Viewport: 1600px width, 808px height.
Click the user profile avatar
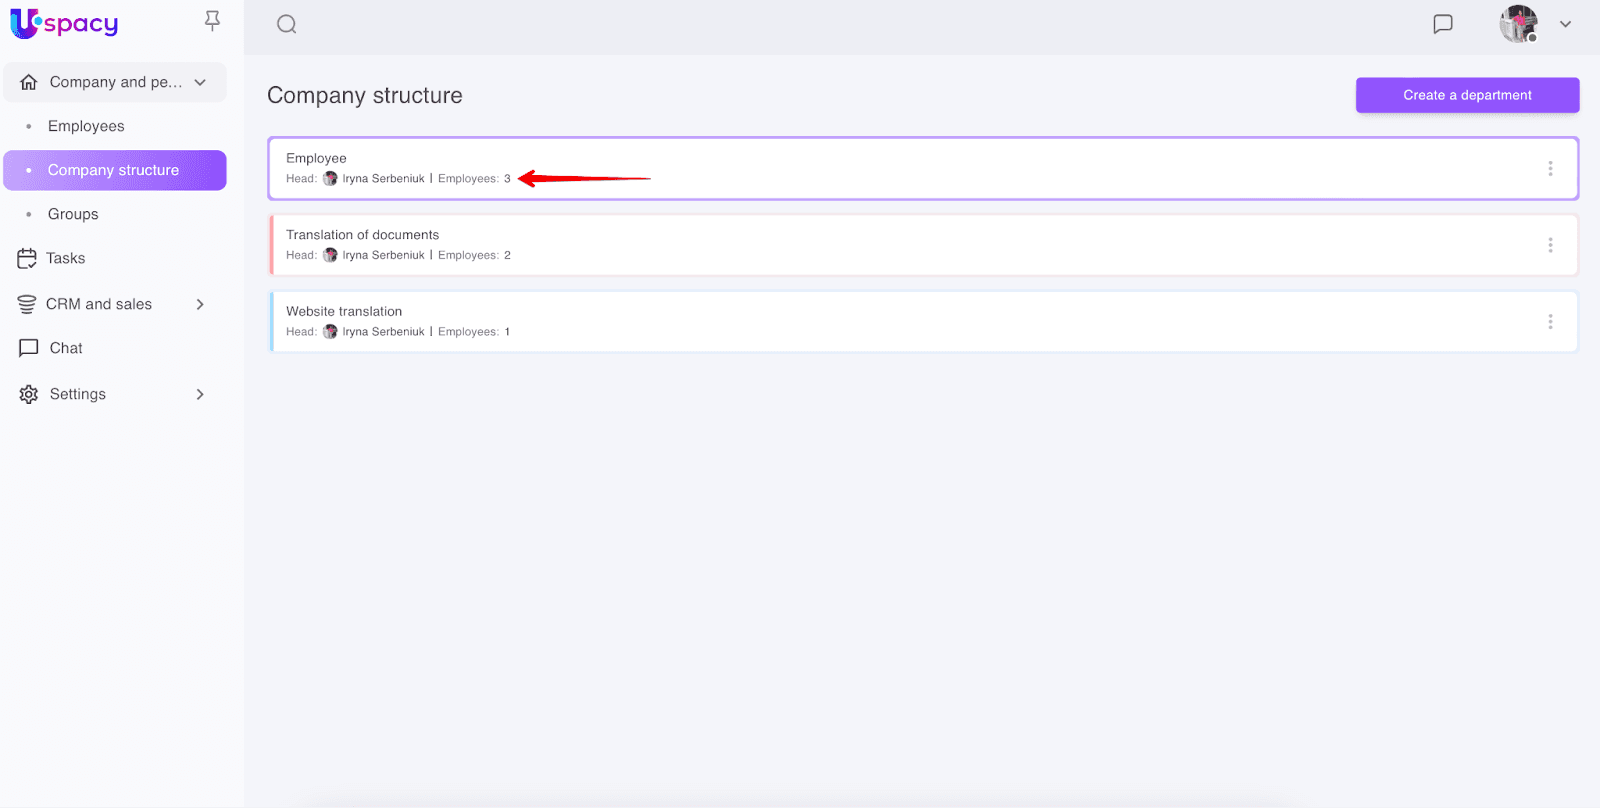tap(1518, 24)
